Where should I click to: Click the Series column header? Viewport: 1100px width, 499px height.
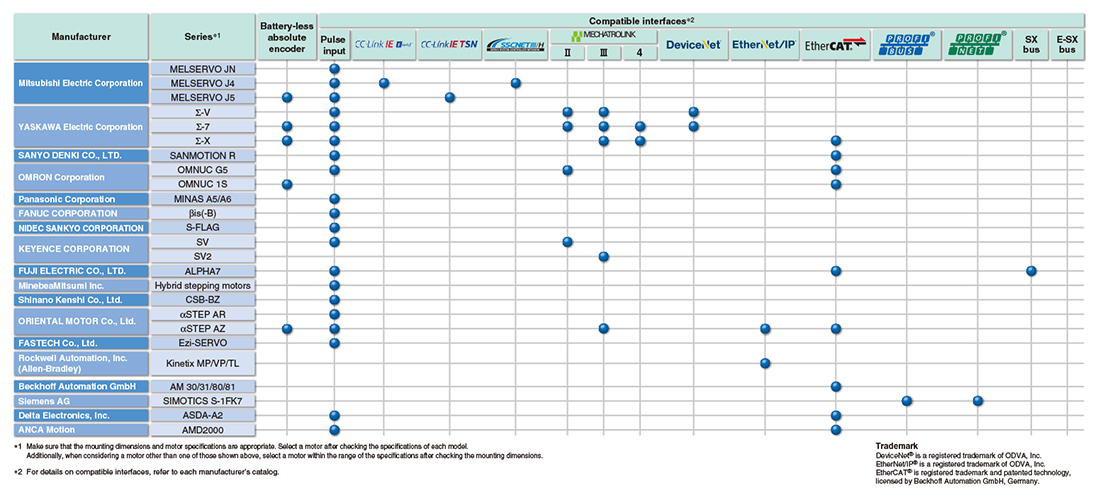[x=202, y=36]
